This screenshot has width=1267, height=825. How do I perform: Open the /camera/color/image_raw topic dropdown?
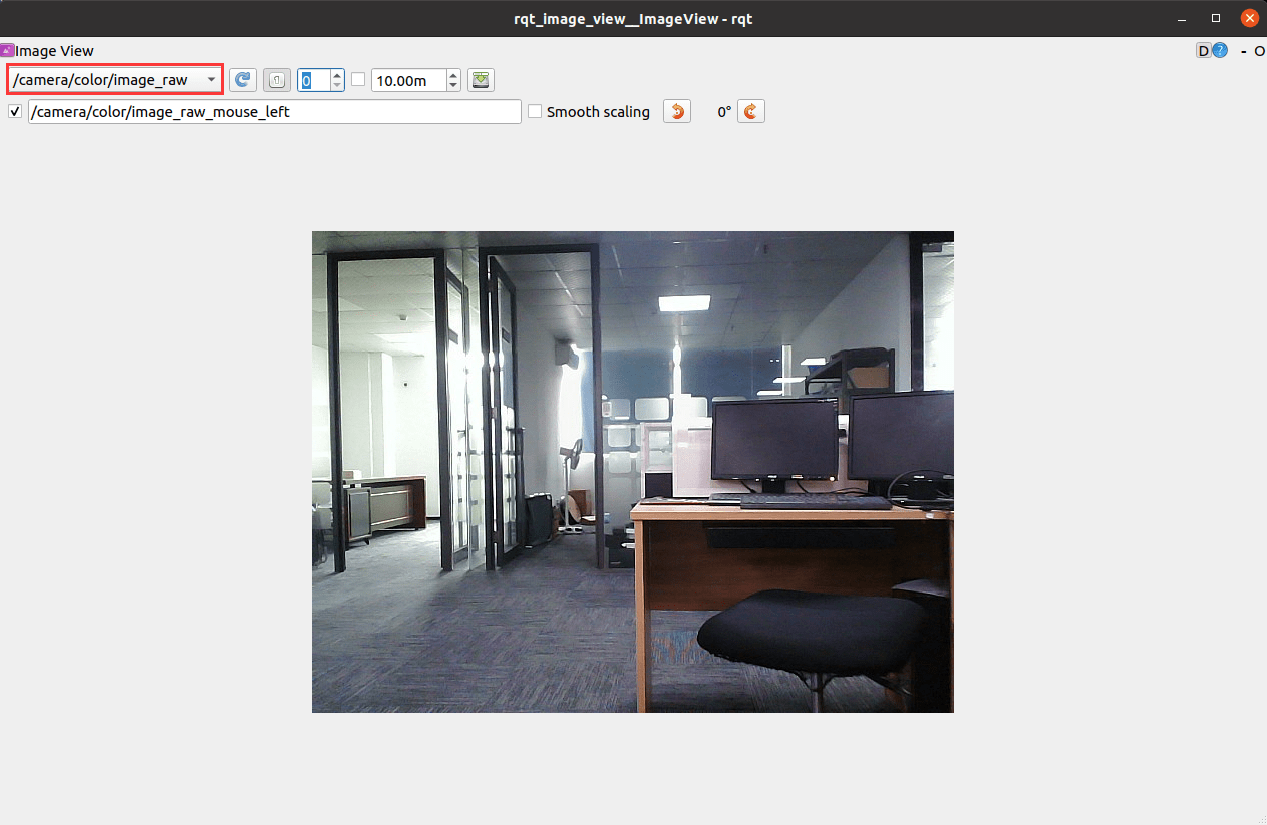[x=115, y=80]
